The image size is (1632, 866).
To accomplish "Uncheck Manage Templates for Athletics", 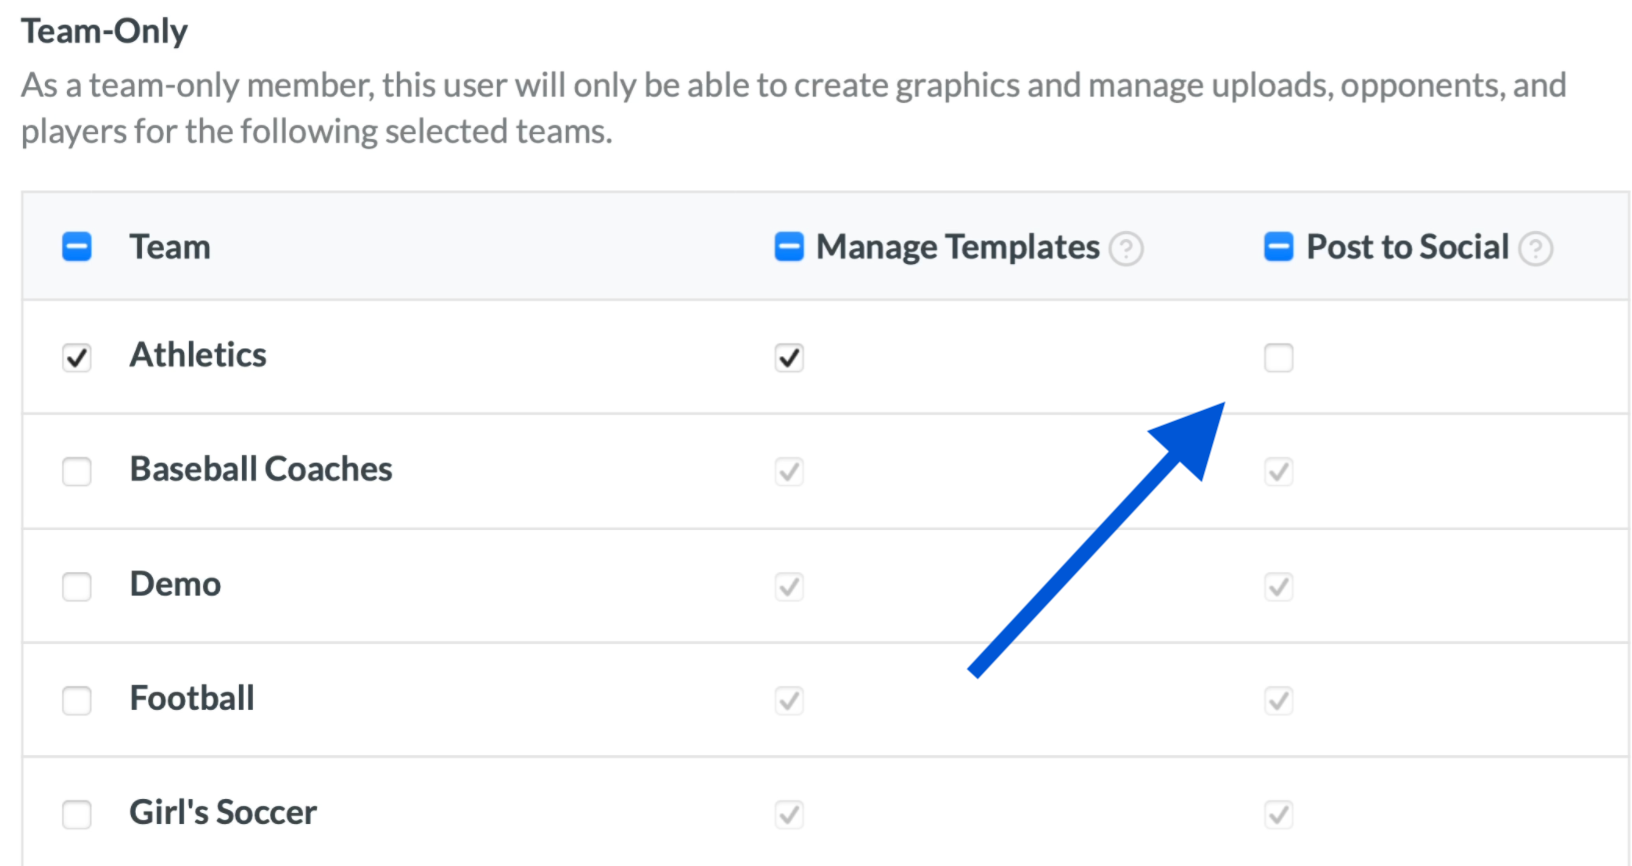I will 789,357.
